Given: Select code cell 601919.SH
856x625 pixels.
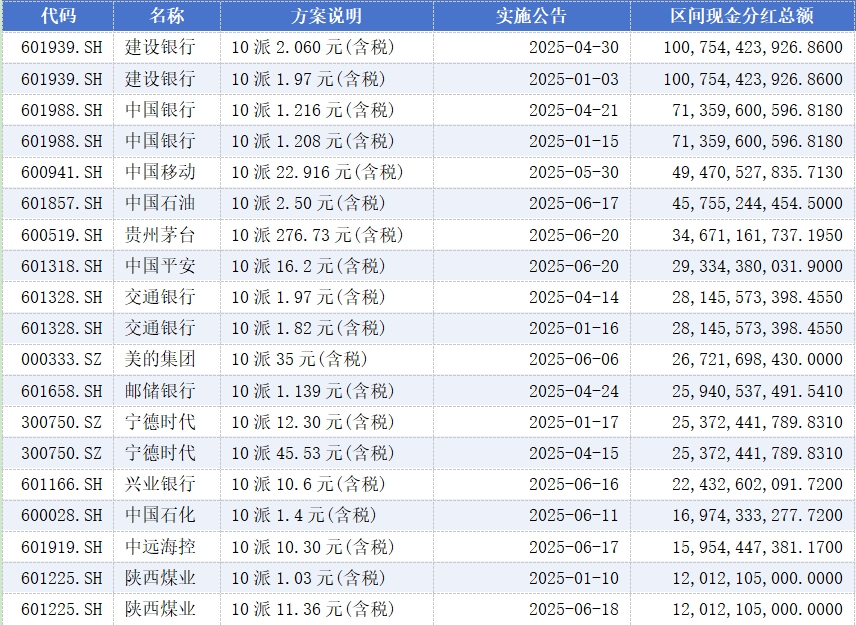Looking at the screenshot, I should click(58, 547).
